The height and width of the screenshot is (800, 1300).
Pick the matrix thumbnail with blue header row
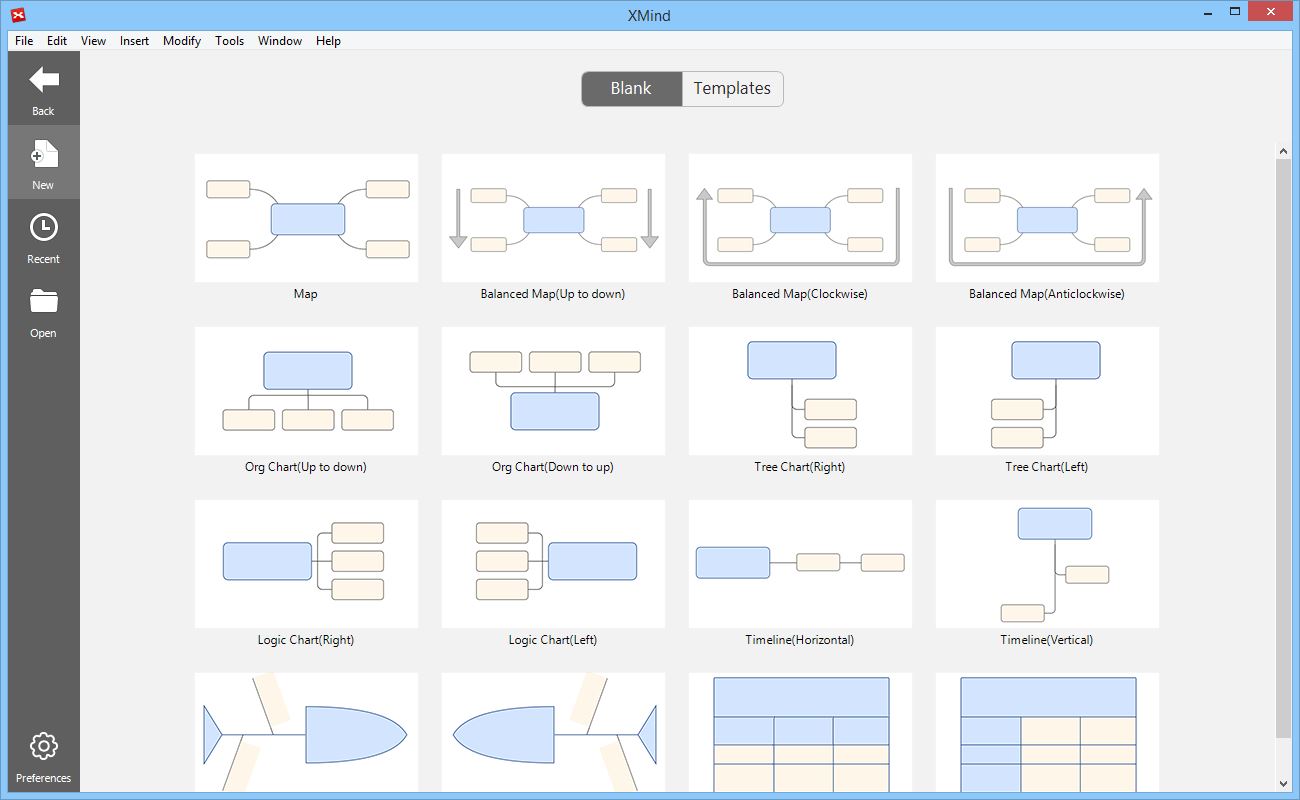click(x=800, y=733)
